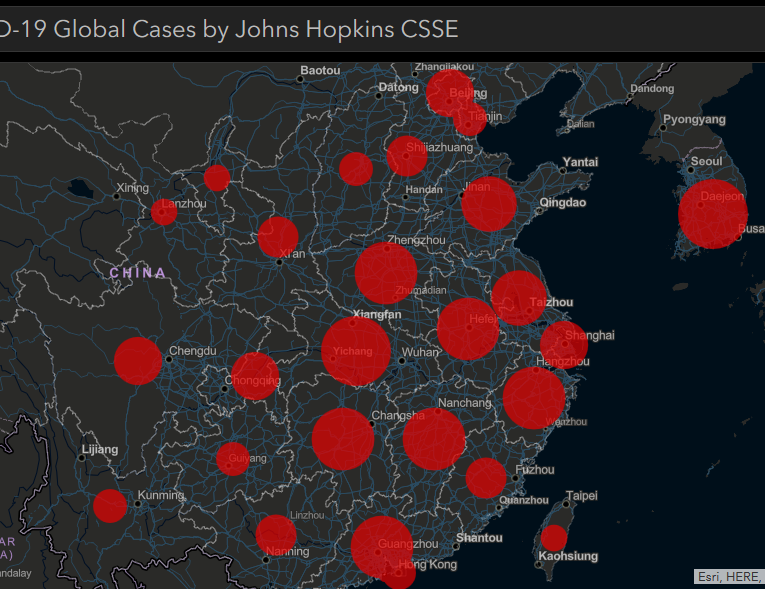765x589 pixels.
Task: Click the Yantai city label
Action: 580,162
